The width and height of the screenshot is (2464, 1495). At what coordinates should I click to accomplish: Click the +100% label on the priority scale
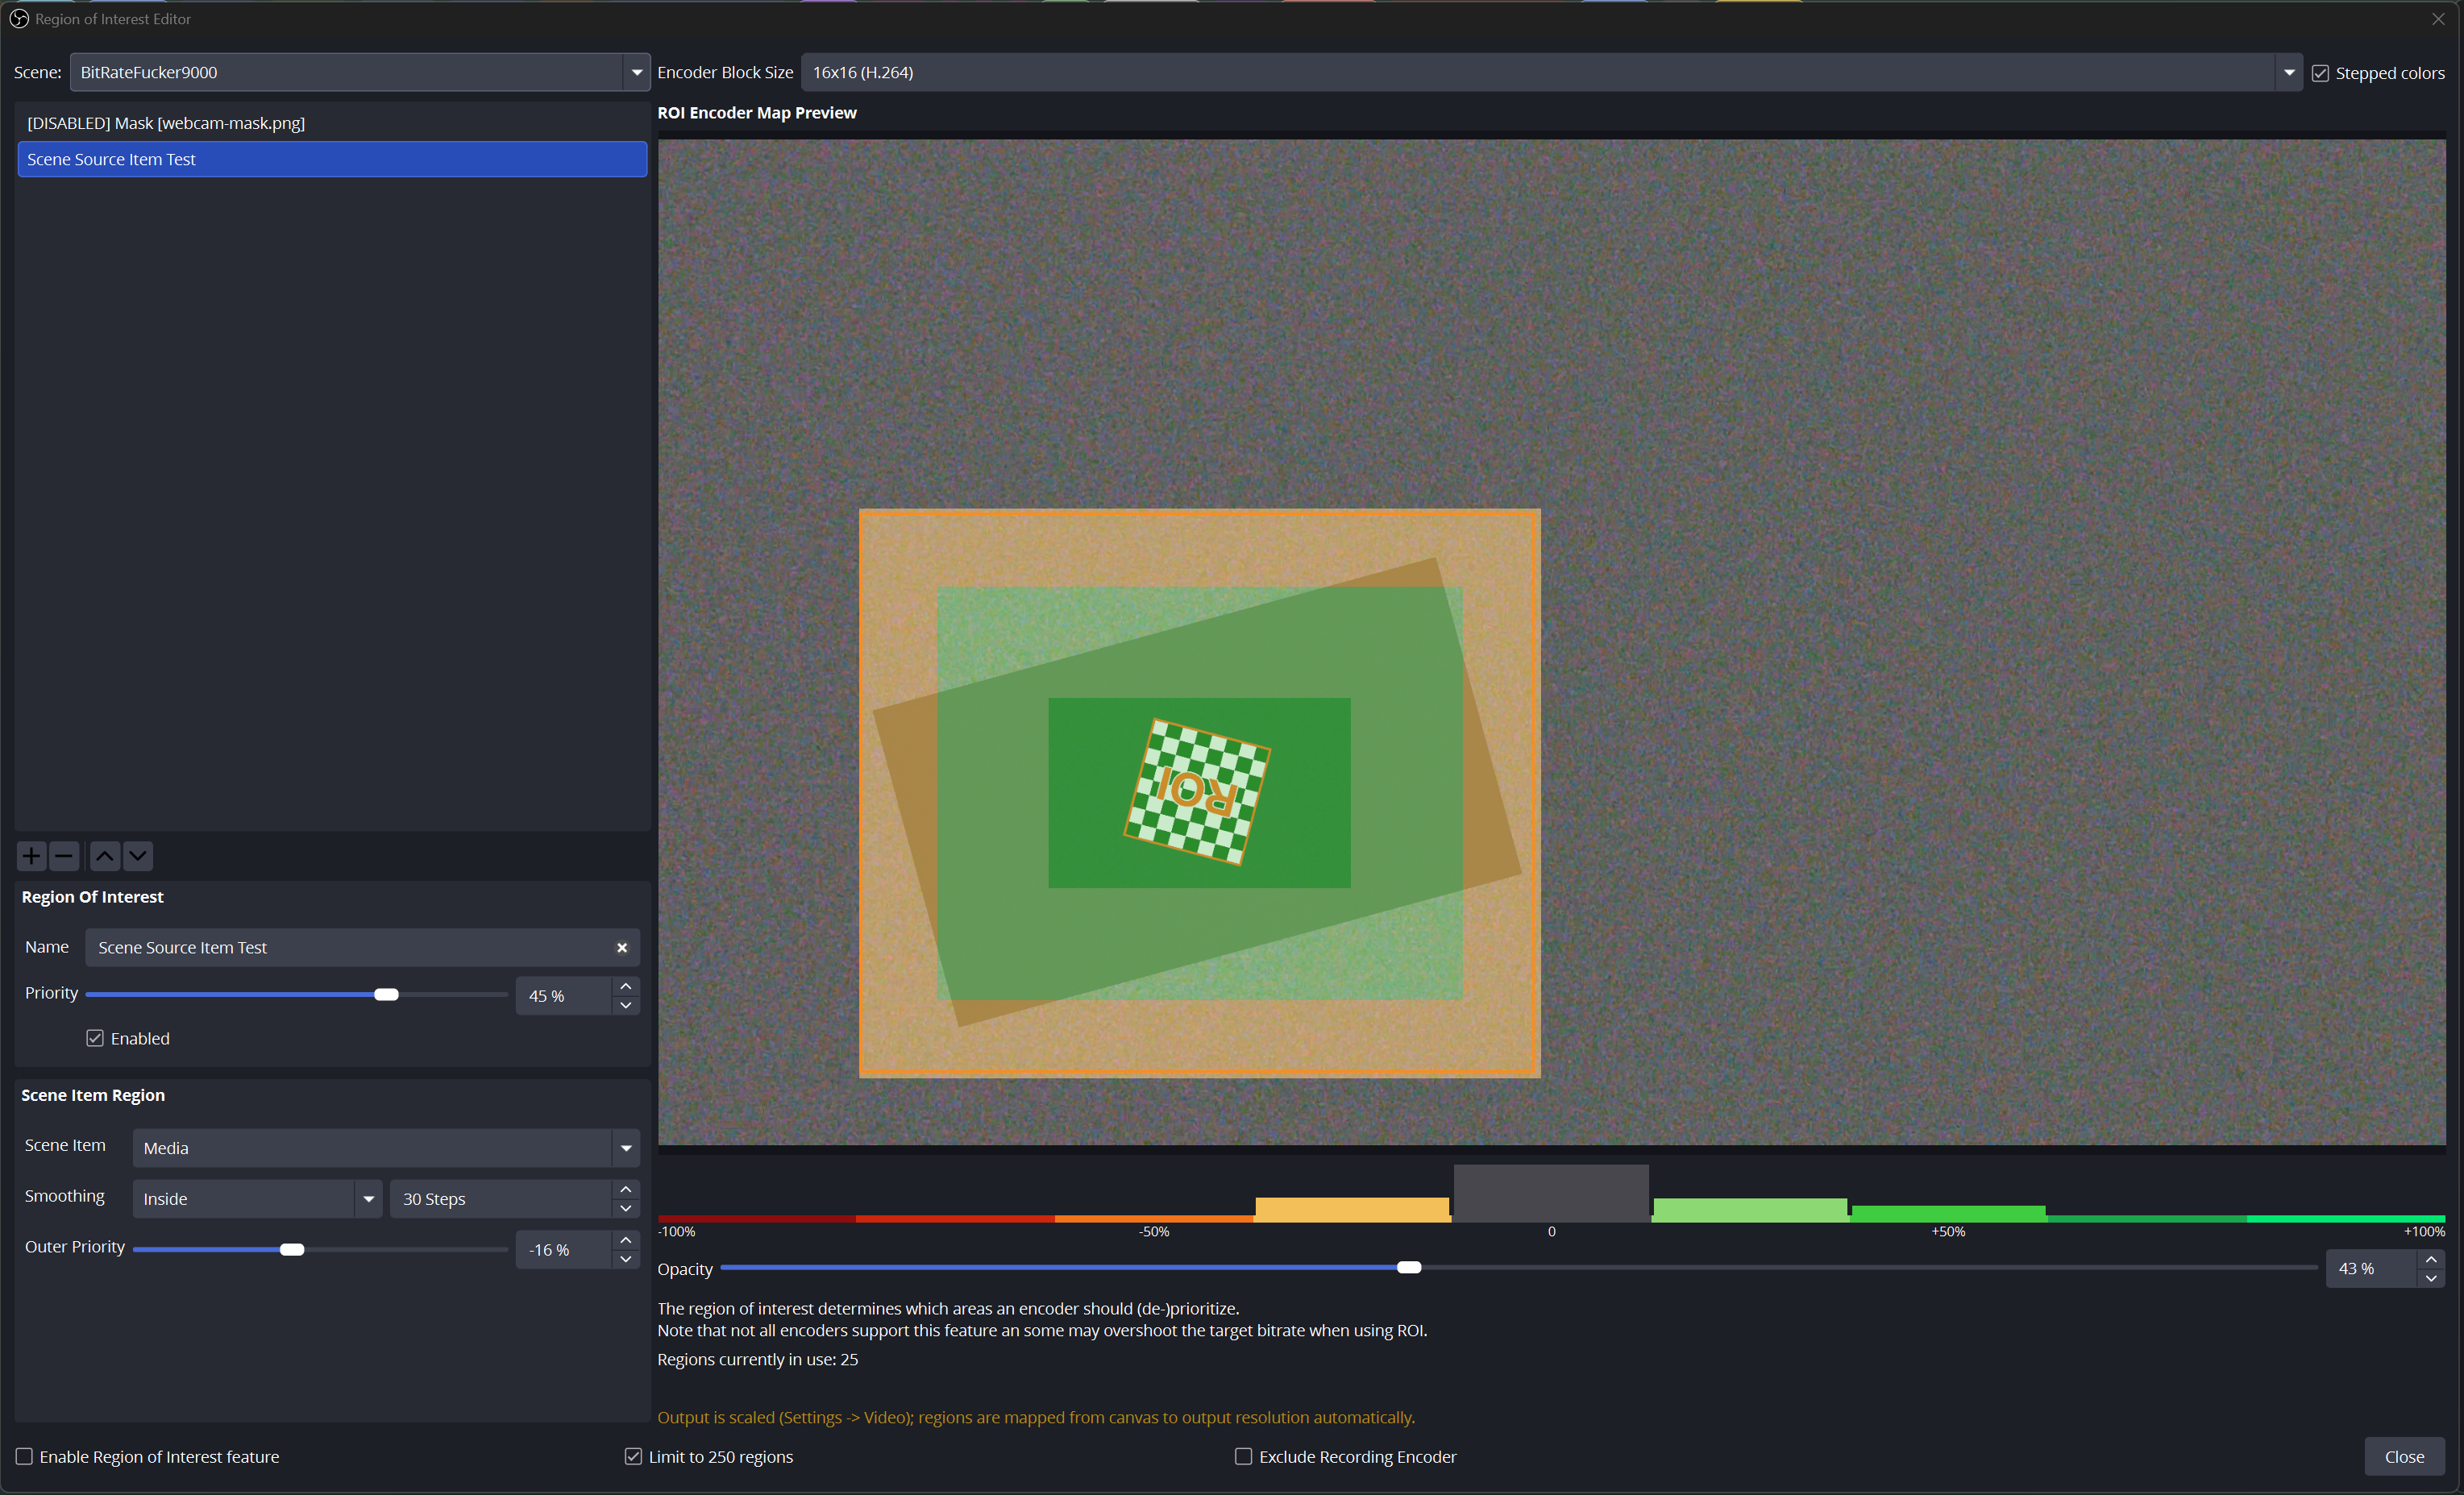point(2424,1232)
